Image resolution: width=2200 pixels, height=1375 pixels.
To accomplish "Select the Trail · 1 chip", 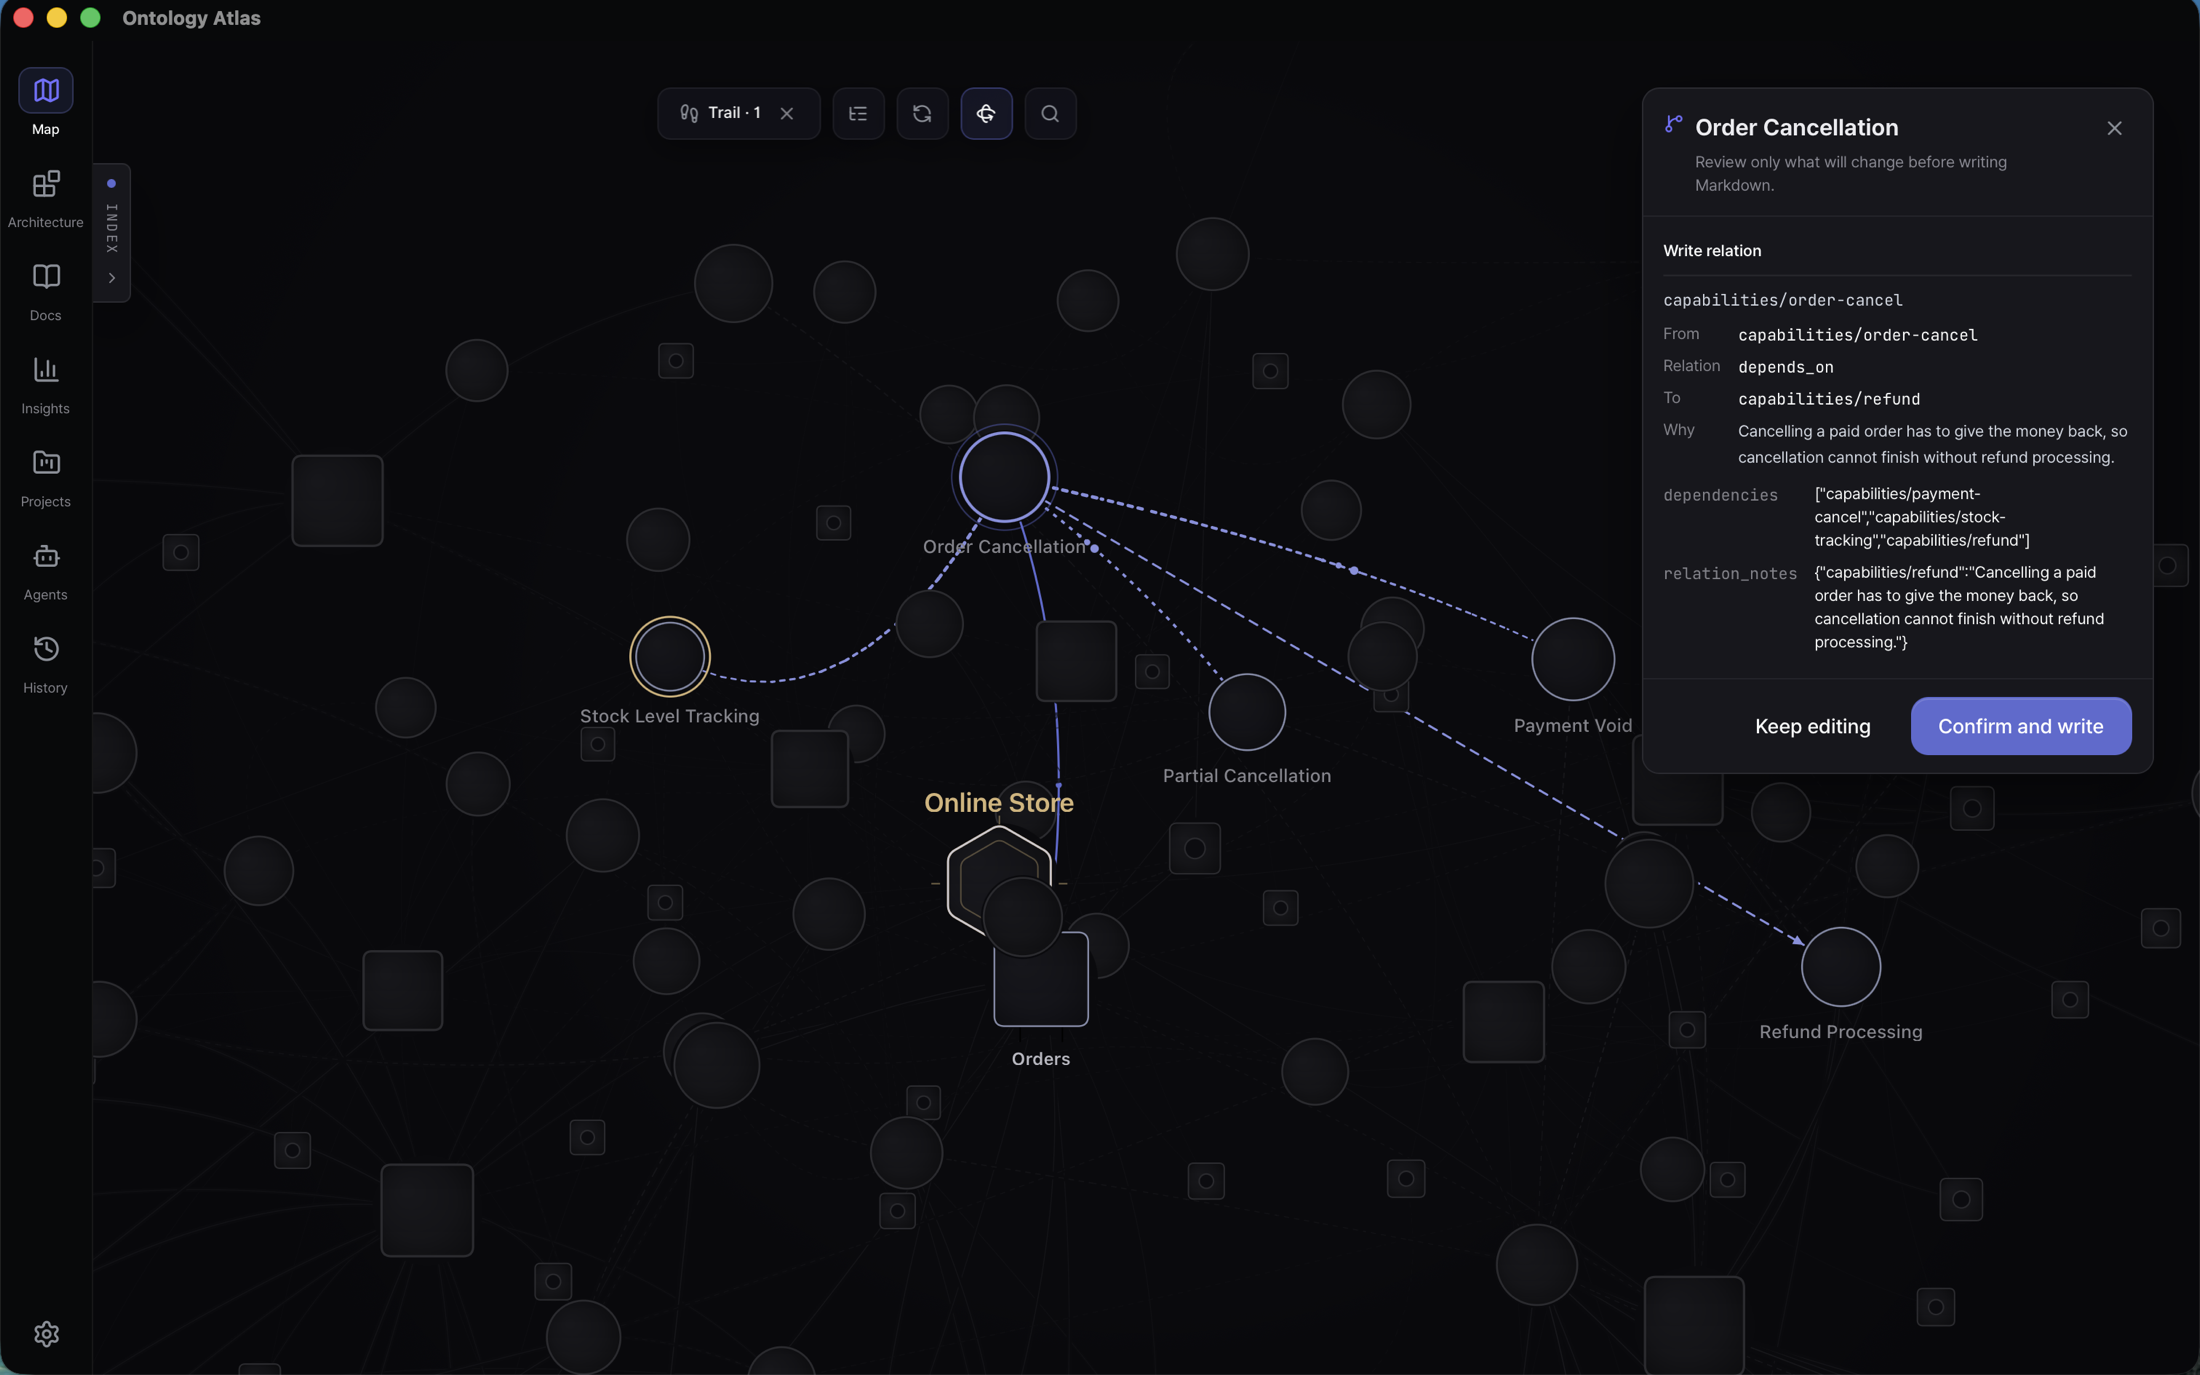I will point(721,113).
